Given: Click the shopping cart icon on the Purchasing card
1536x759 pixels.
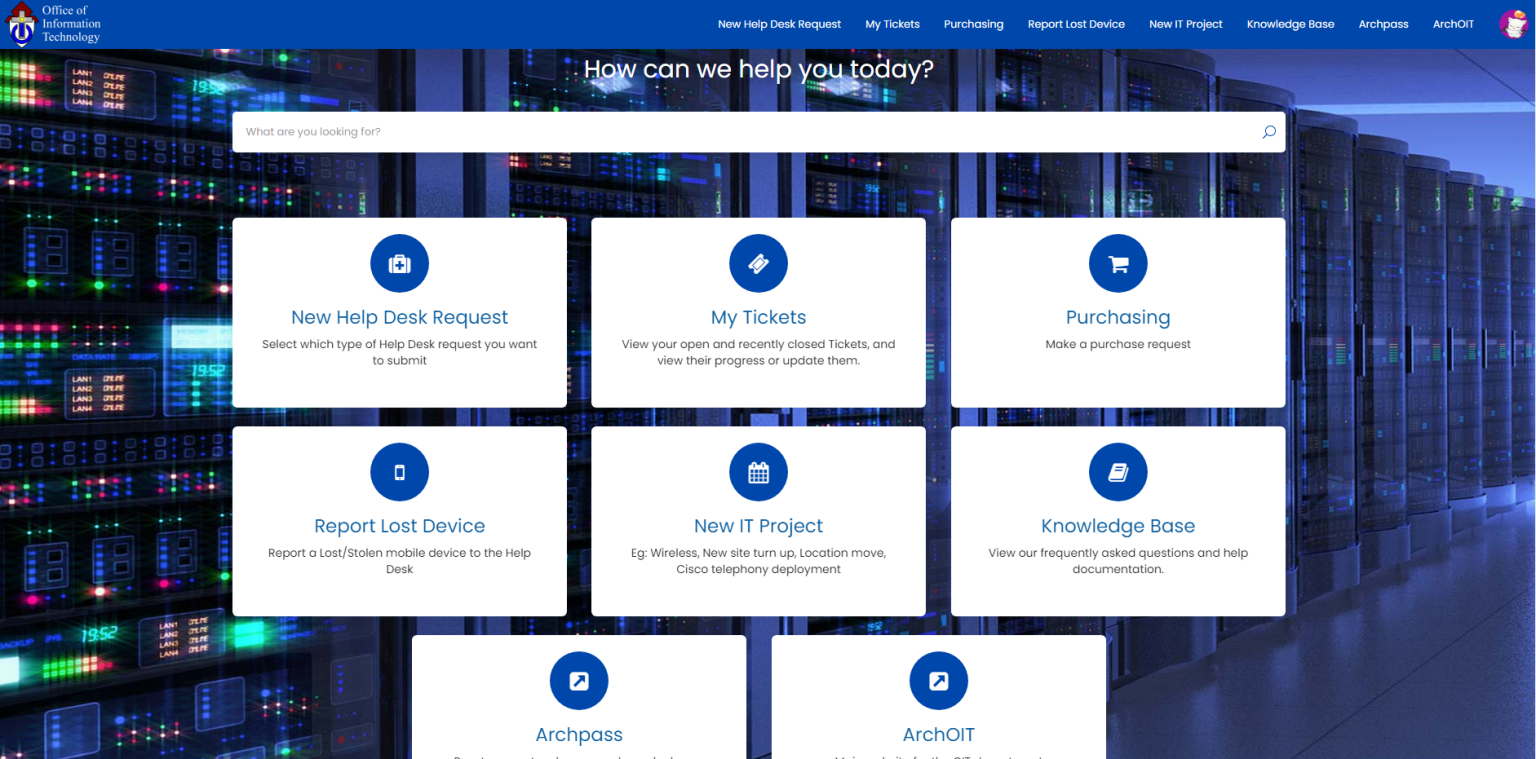Looking at the screenshot, I should [1118, 263].
